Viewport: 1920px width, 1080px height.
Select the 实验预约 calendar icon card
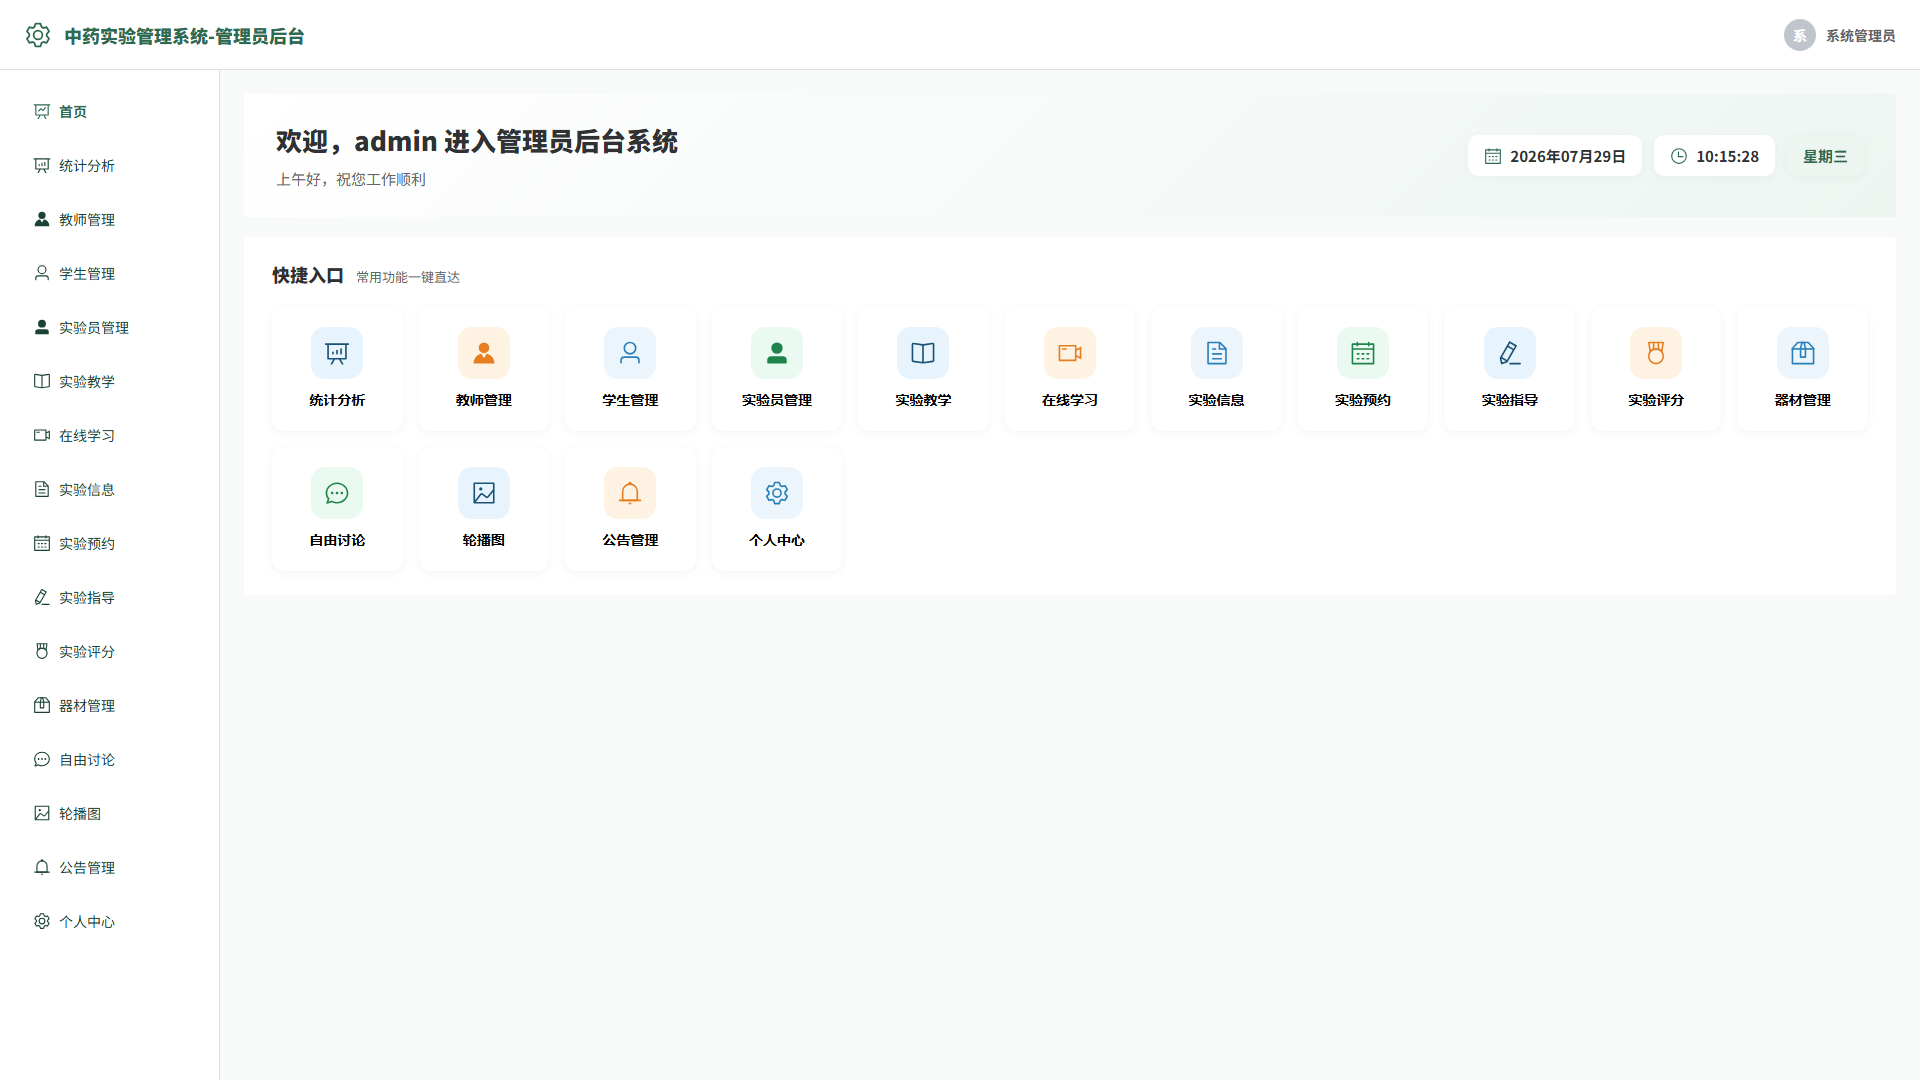click(x=1363, y=369)
